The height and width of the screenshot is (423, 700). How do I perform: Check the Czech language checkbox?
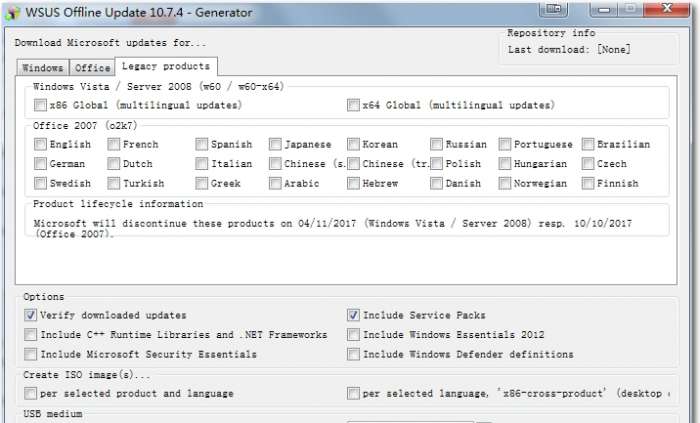click(588, 164)
